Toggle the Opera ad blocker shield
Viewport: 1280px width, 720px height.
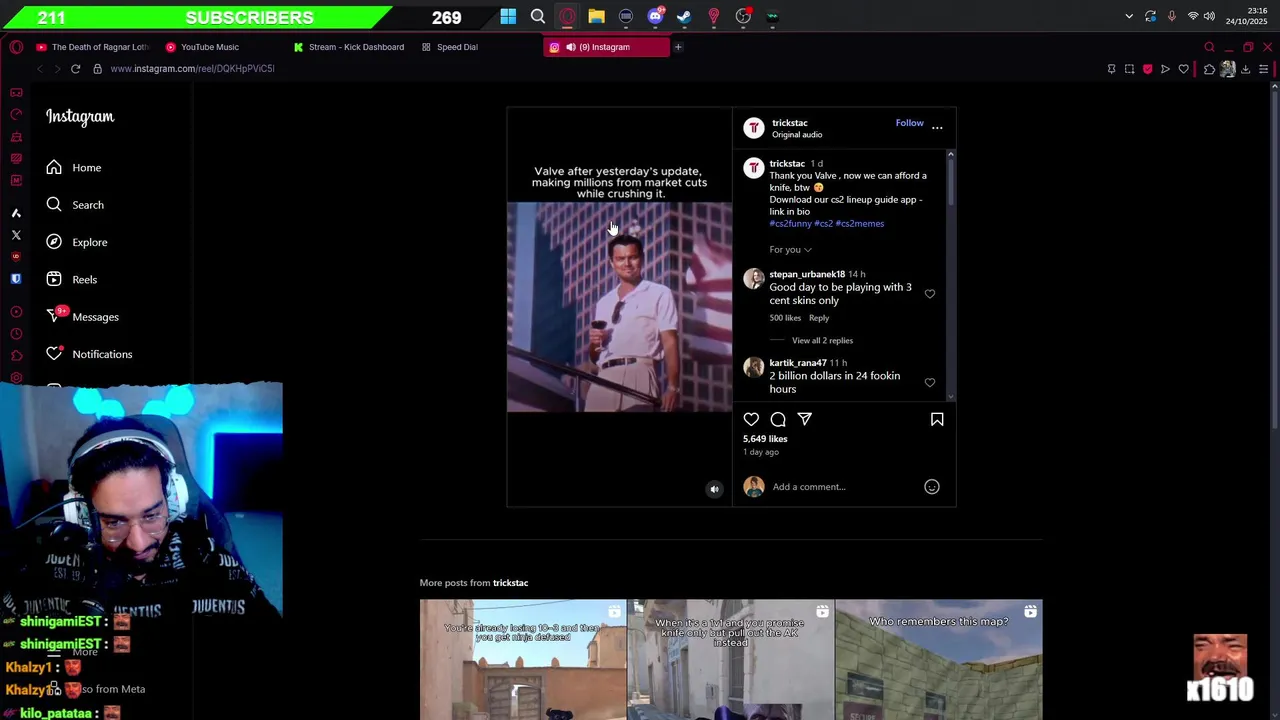click(x=1147, y=69)
